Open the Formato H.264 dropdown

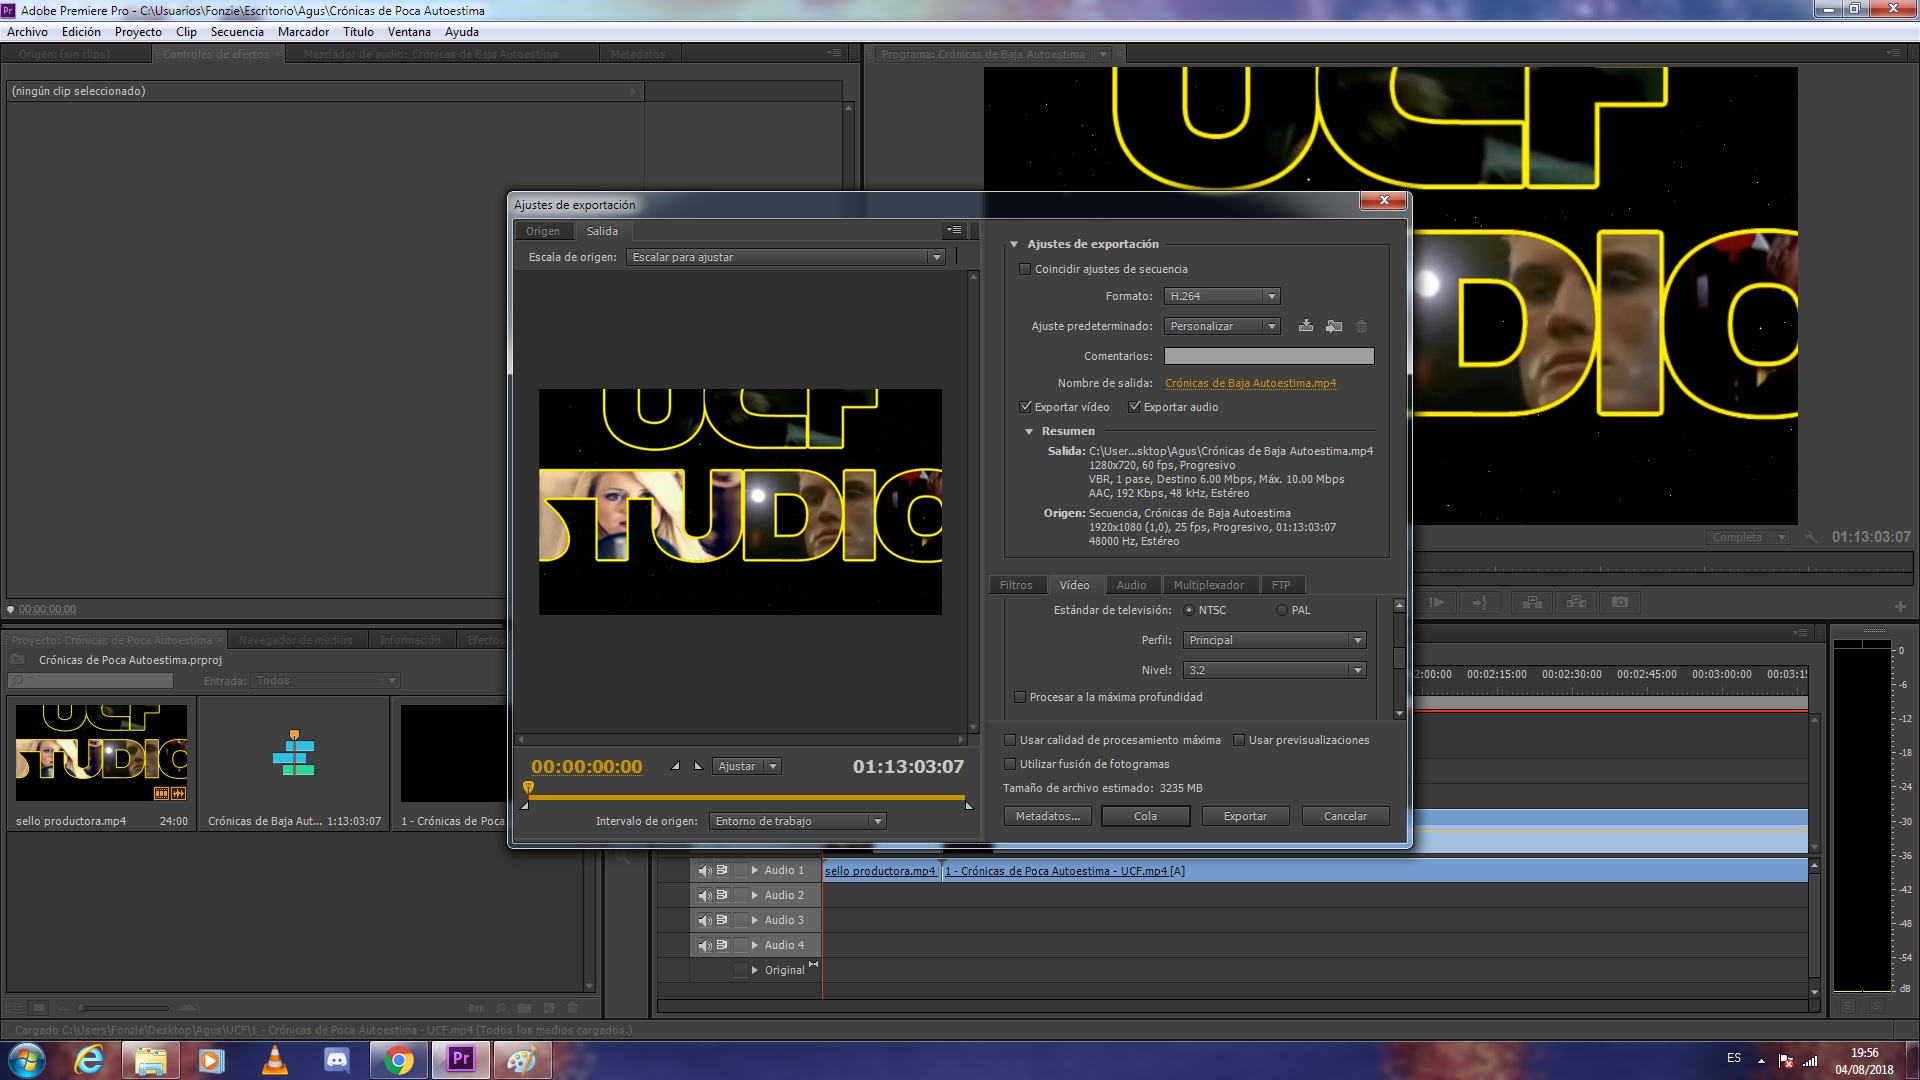(x=1222, y=296)
